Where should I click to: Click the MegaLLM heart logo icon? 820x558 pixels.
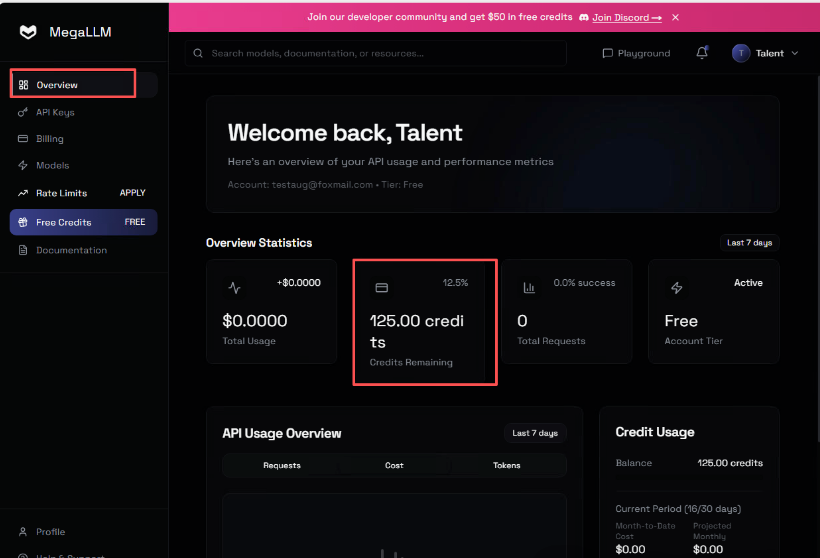(x=28, y=32)
